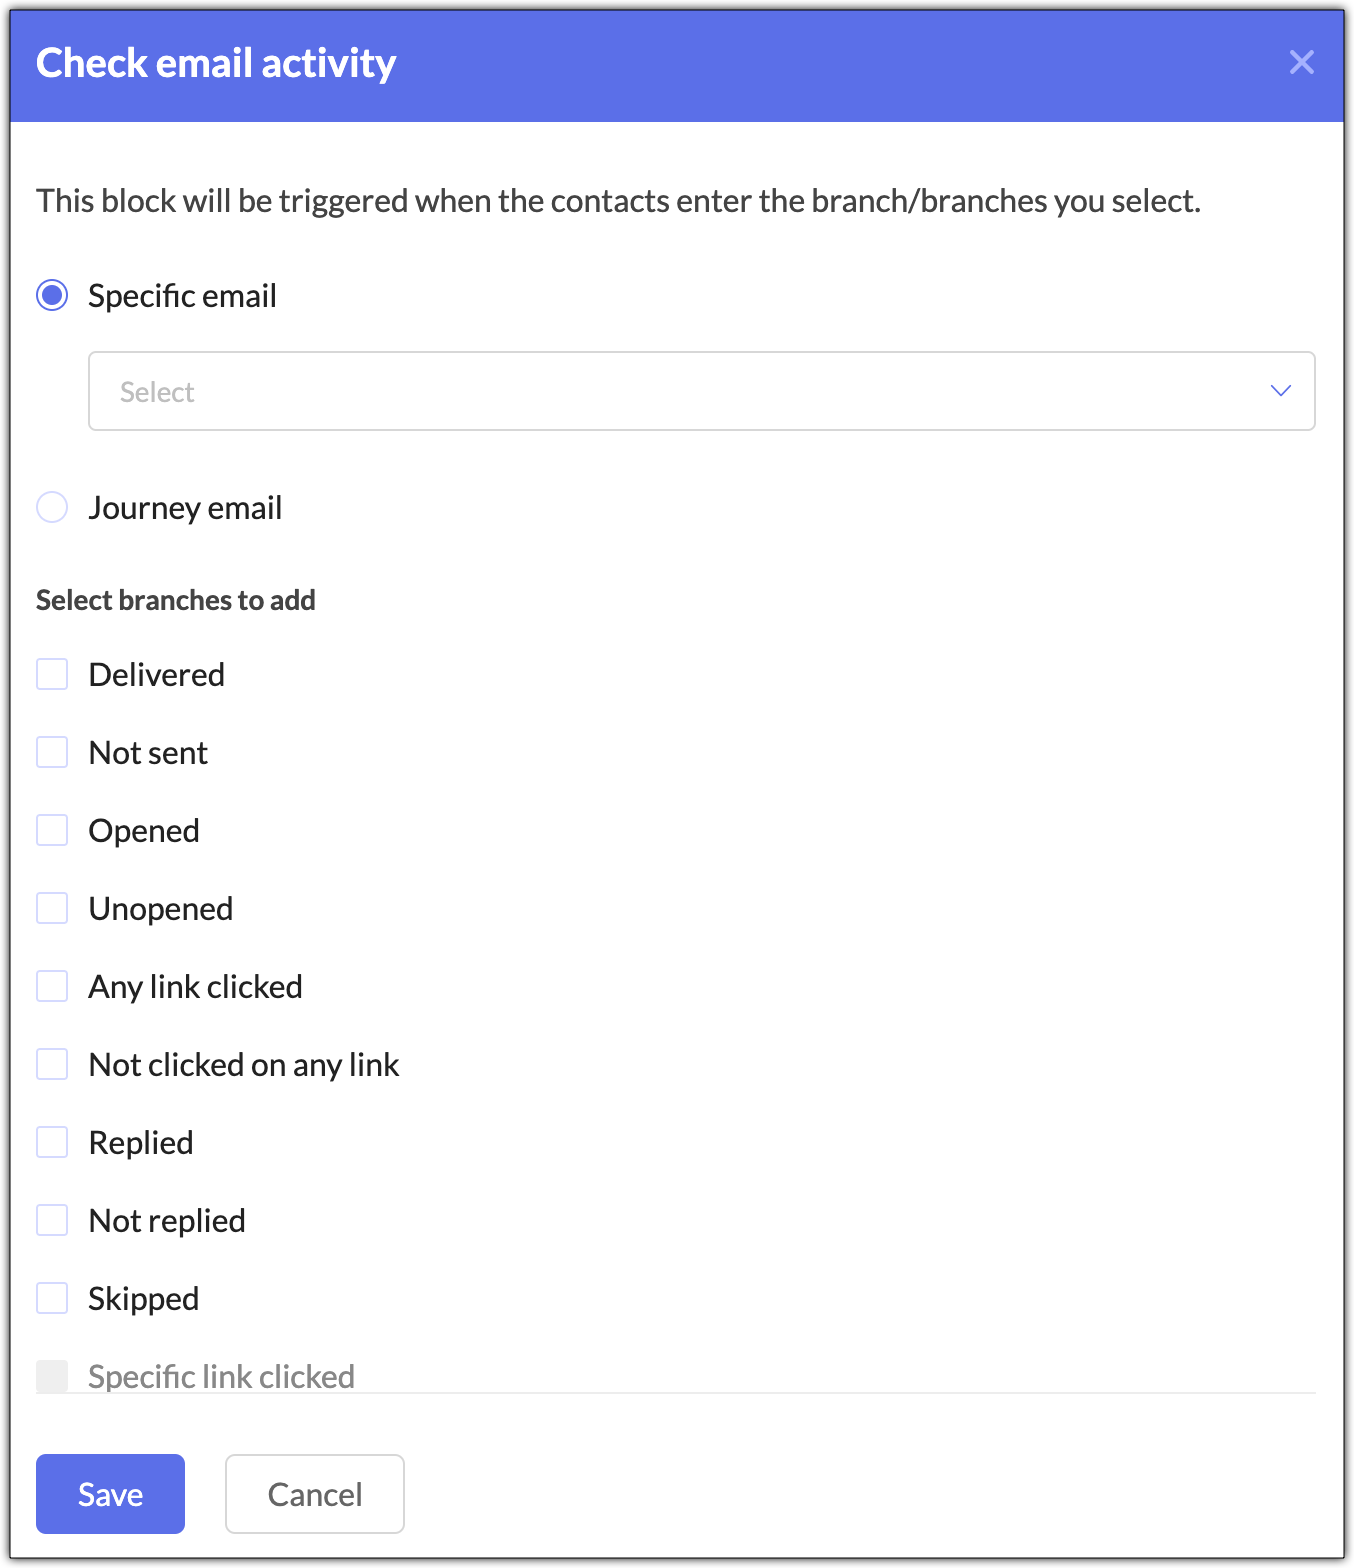The height and width of the screenshot is (1568, 1354).
Task: Click the Journey email label
Action: pos(185,508)
